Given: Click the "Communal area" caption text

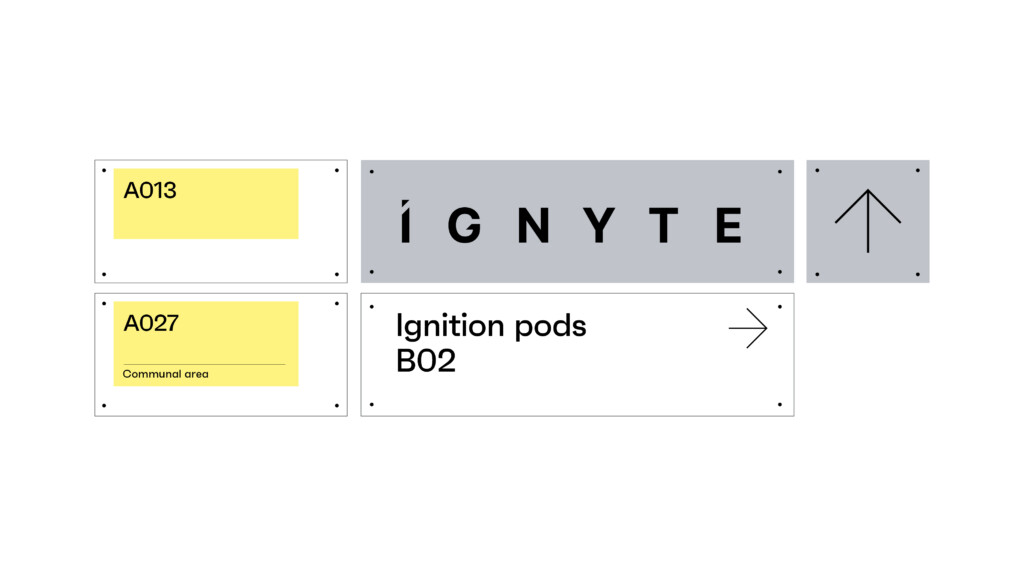Looking at the screenshot, I should (x=166, y=374).
